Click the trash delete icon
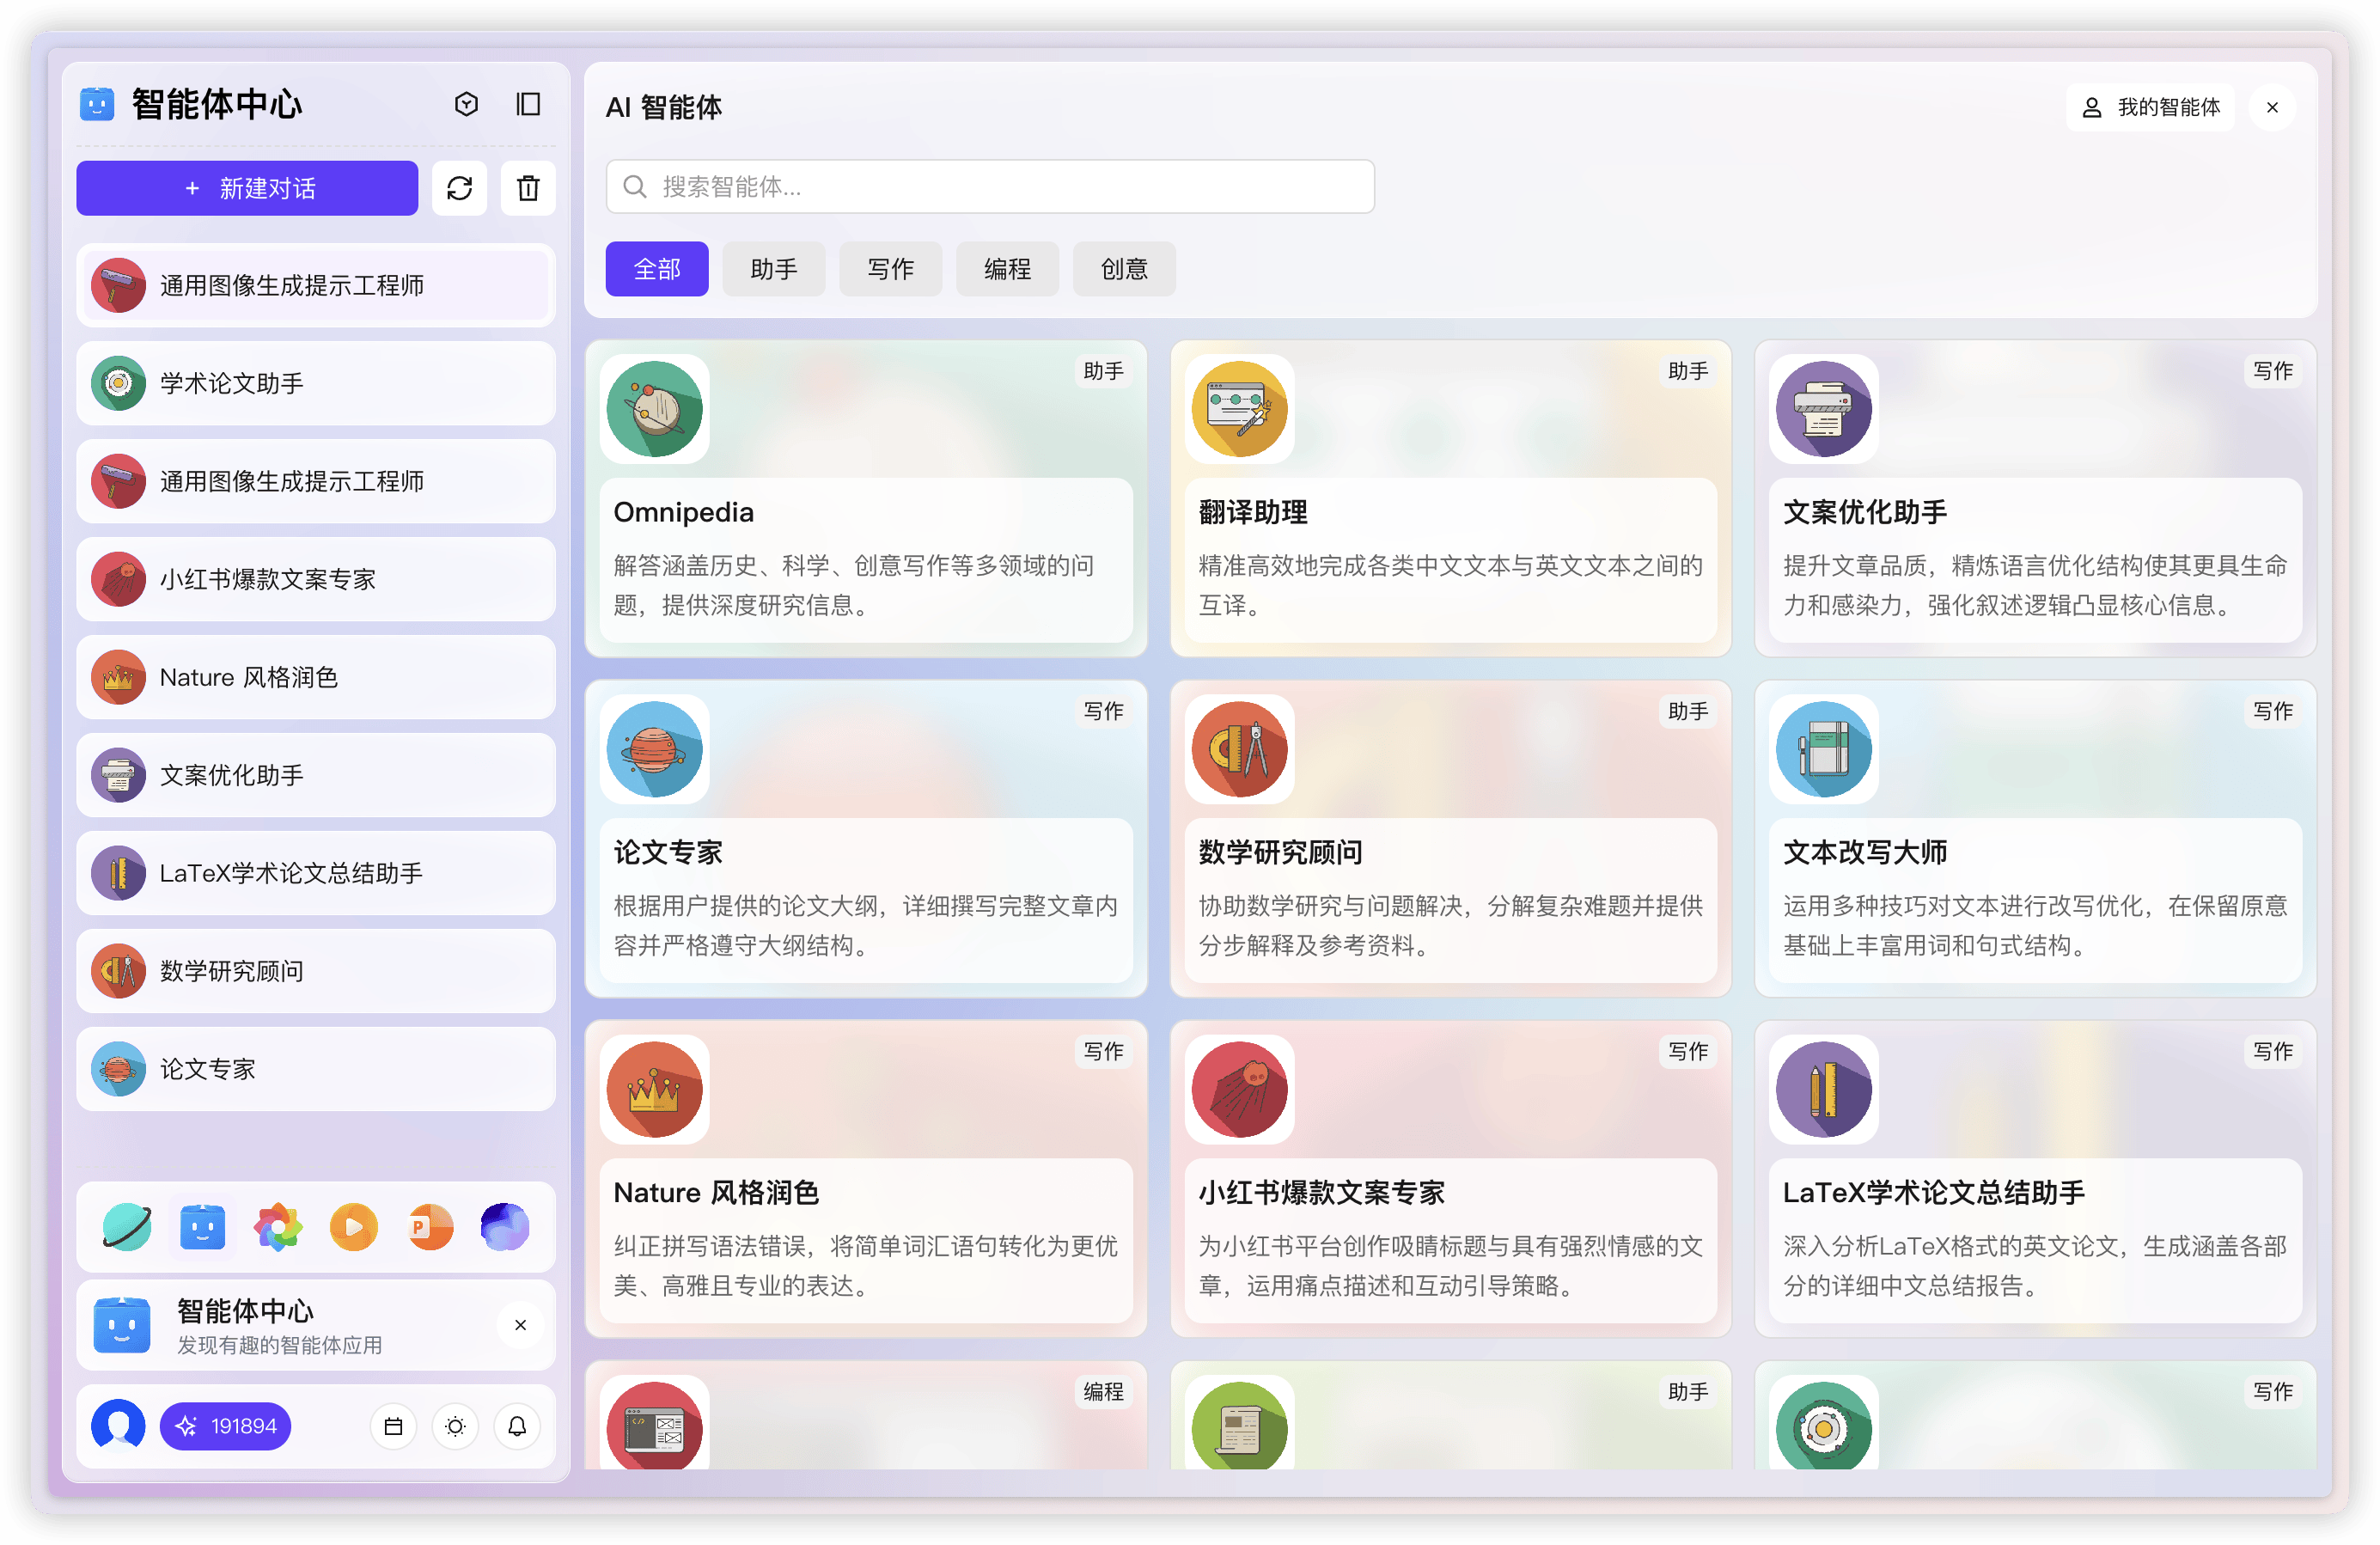 [x=528, y=188]
